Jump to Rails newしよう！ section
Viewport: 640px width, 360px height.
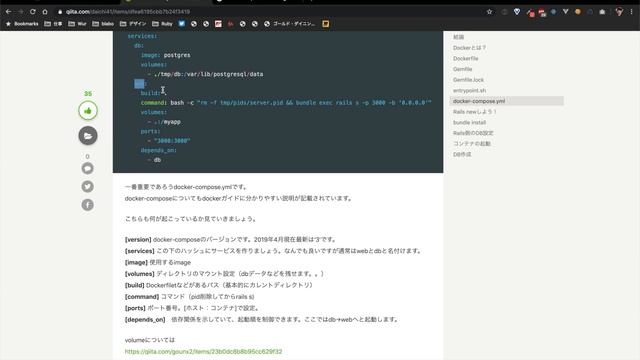475,111
